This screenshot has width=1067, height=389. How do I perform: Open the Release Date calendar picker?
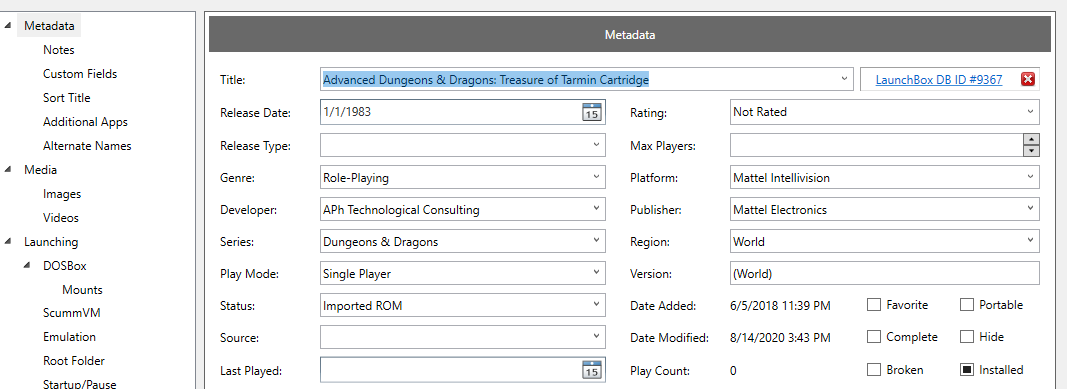tap(592, 112)
